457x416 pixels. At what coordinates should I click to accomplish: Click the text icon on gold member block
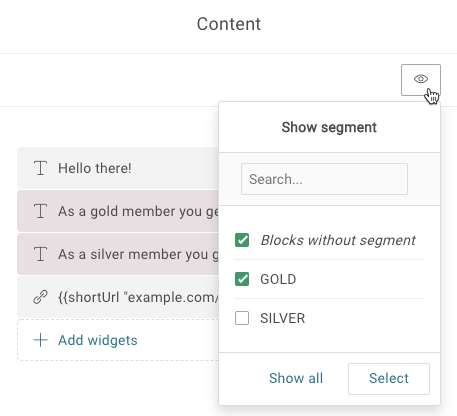[x=41, y=211]
